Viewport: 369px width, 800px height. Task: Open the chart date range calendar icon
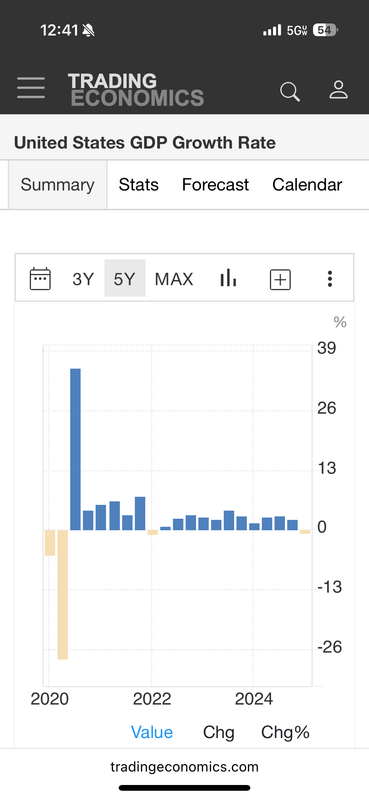[x=40, y=279]
